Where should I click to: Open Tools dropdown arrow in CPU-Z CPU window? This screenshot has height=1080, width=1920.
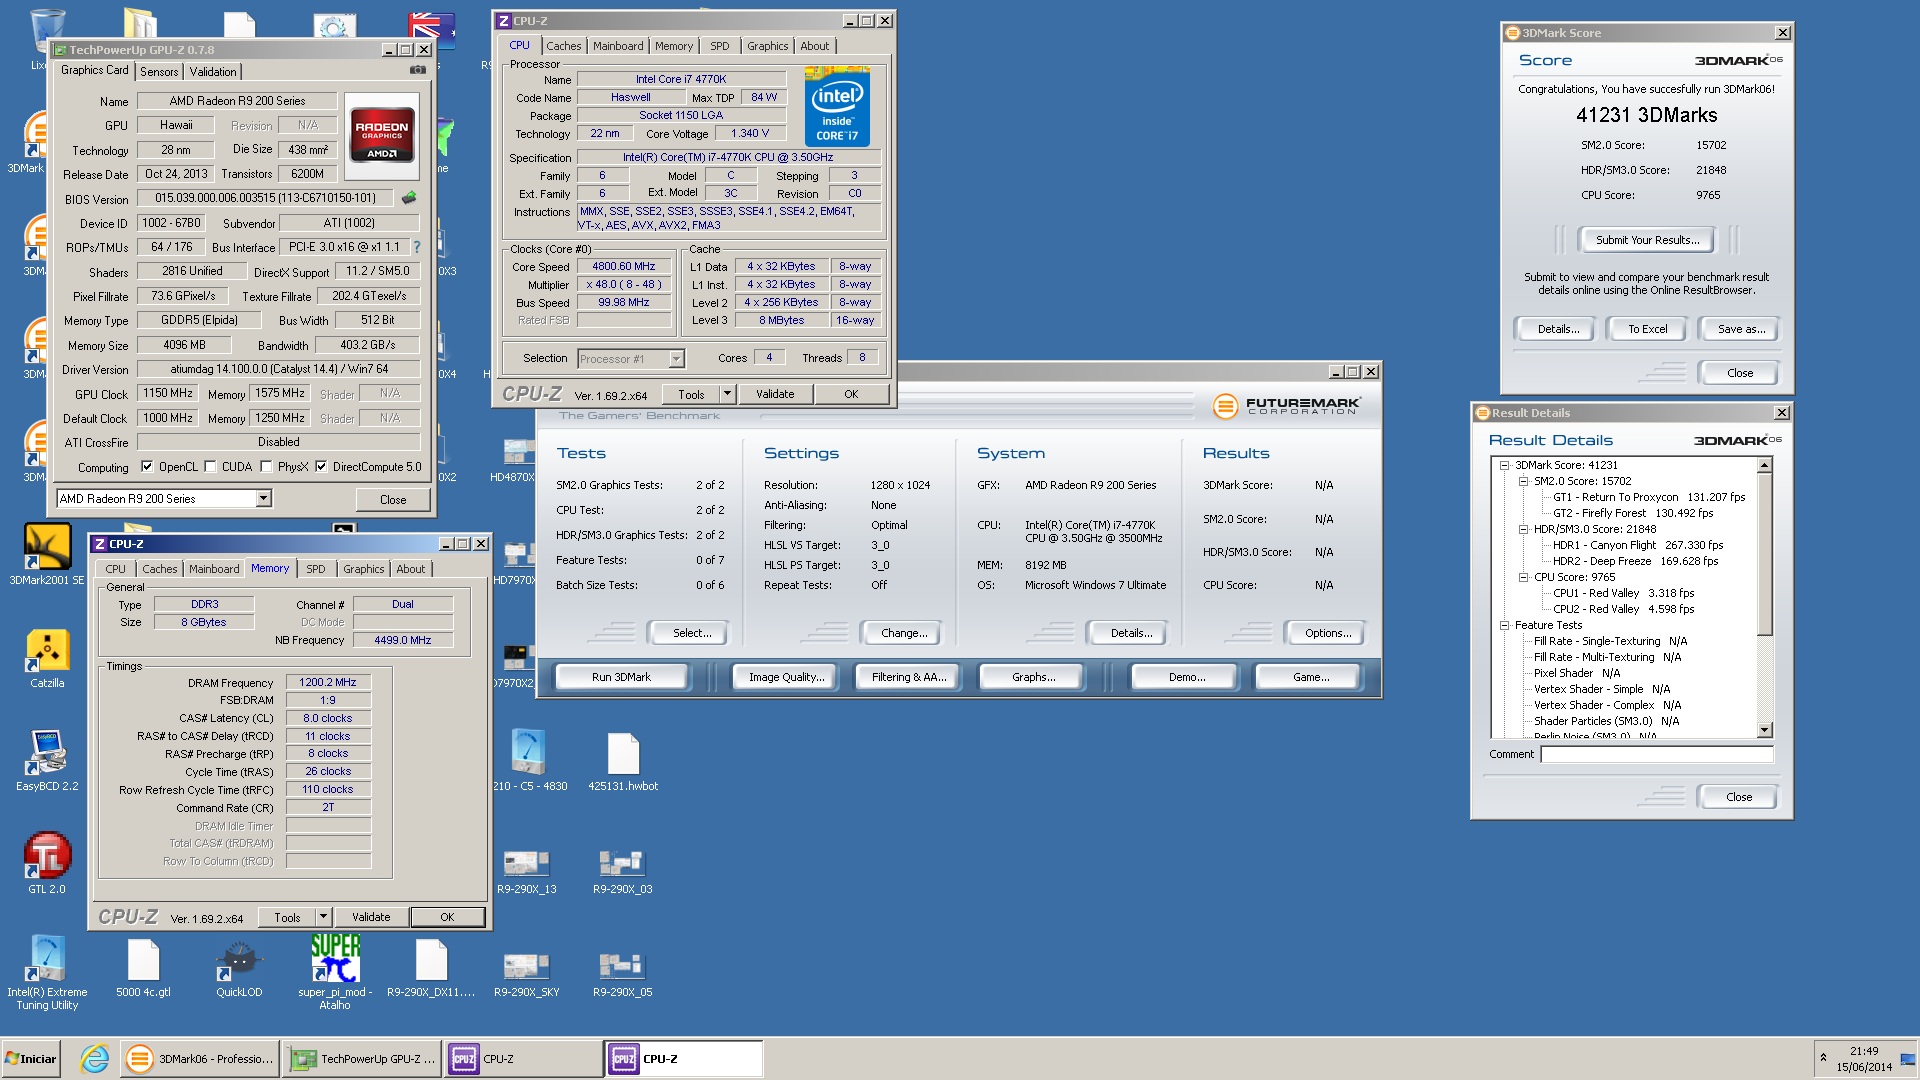pyautogui.click(x=727, y=394)
